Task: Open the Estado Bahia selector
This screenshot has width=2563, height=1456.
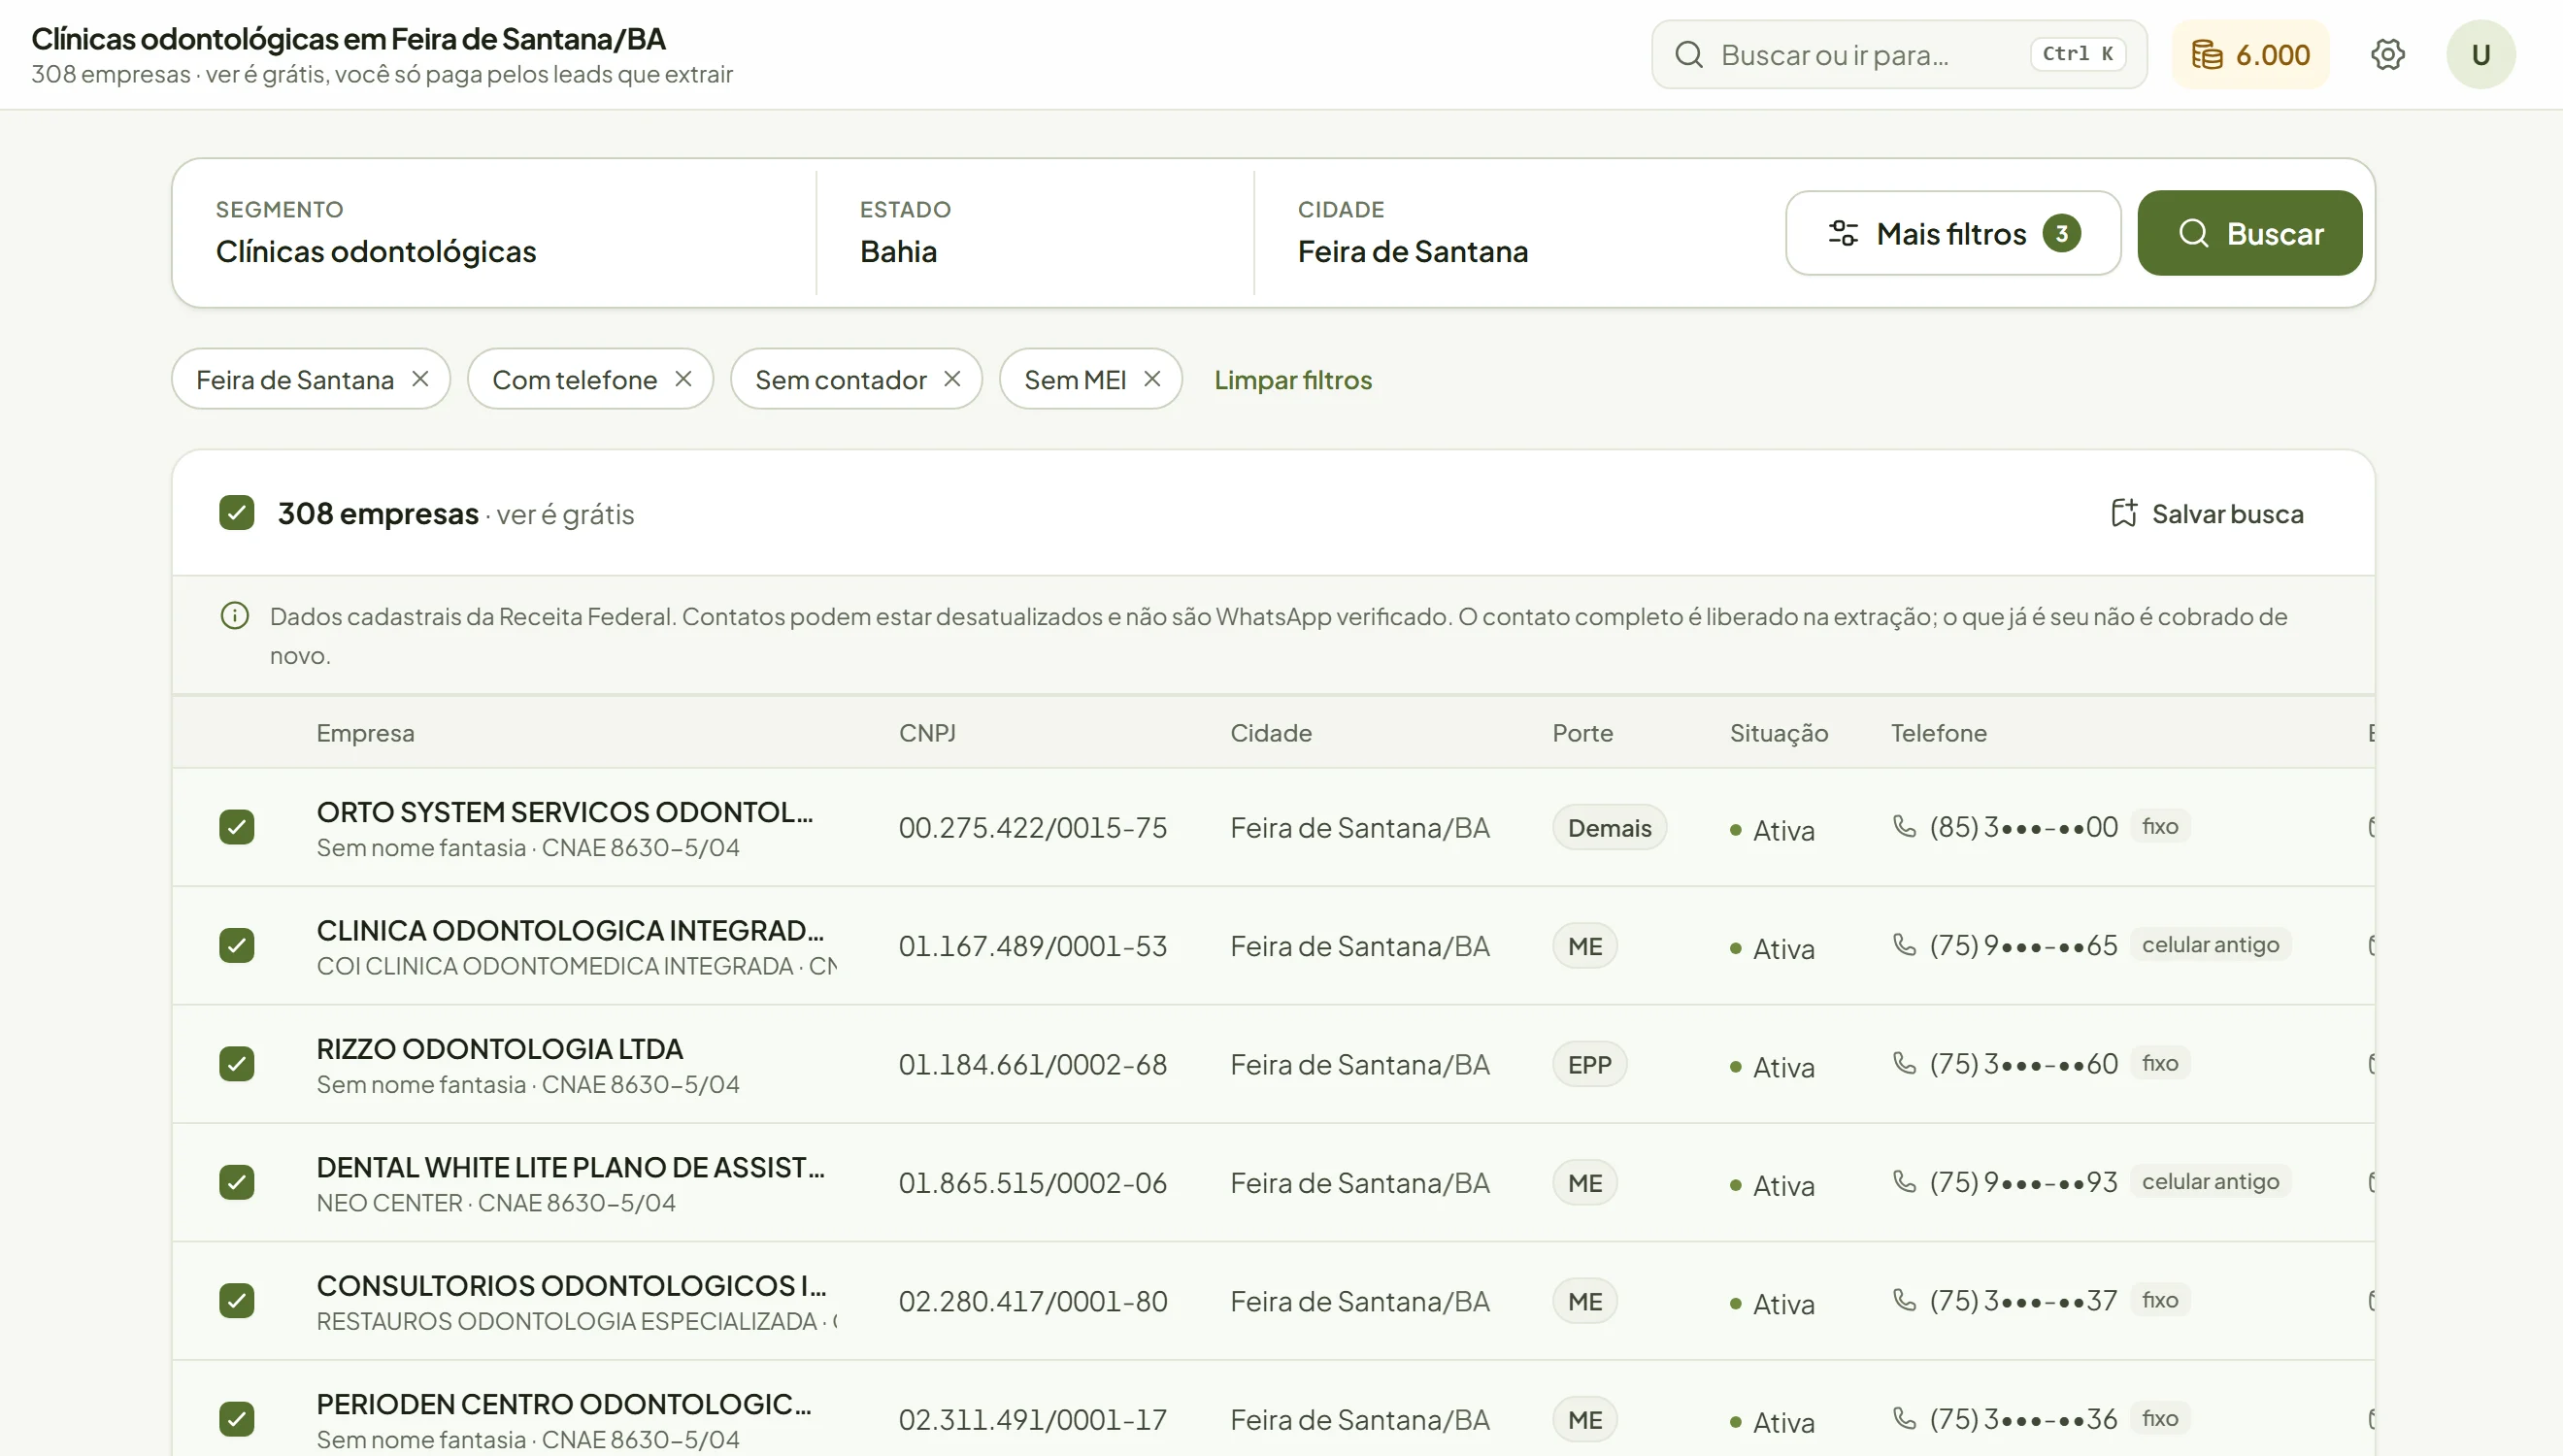Action: 1035,233
